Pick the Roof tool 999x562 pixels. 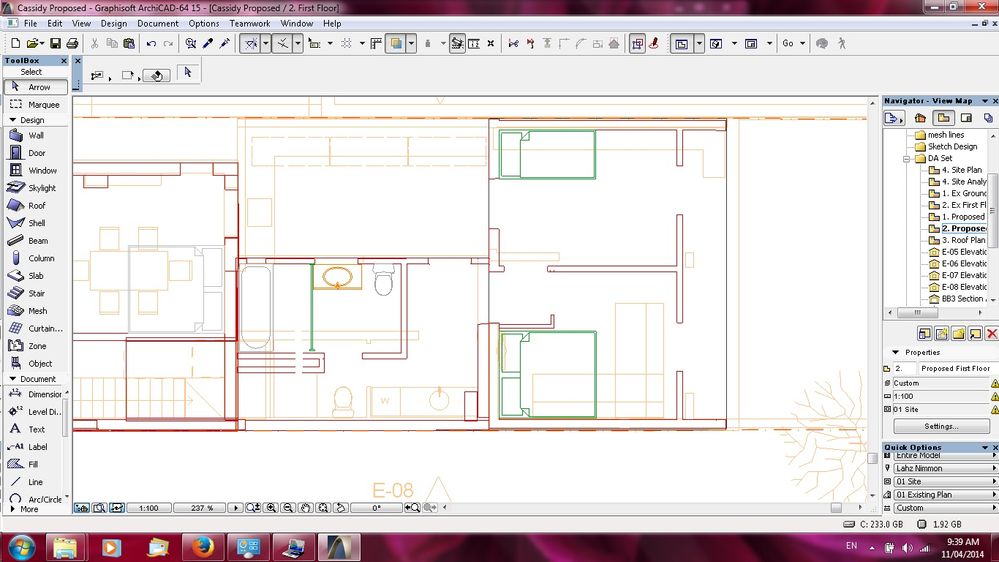point(35,205)
